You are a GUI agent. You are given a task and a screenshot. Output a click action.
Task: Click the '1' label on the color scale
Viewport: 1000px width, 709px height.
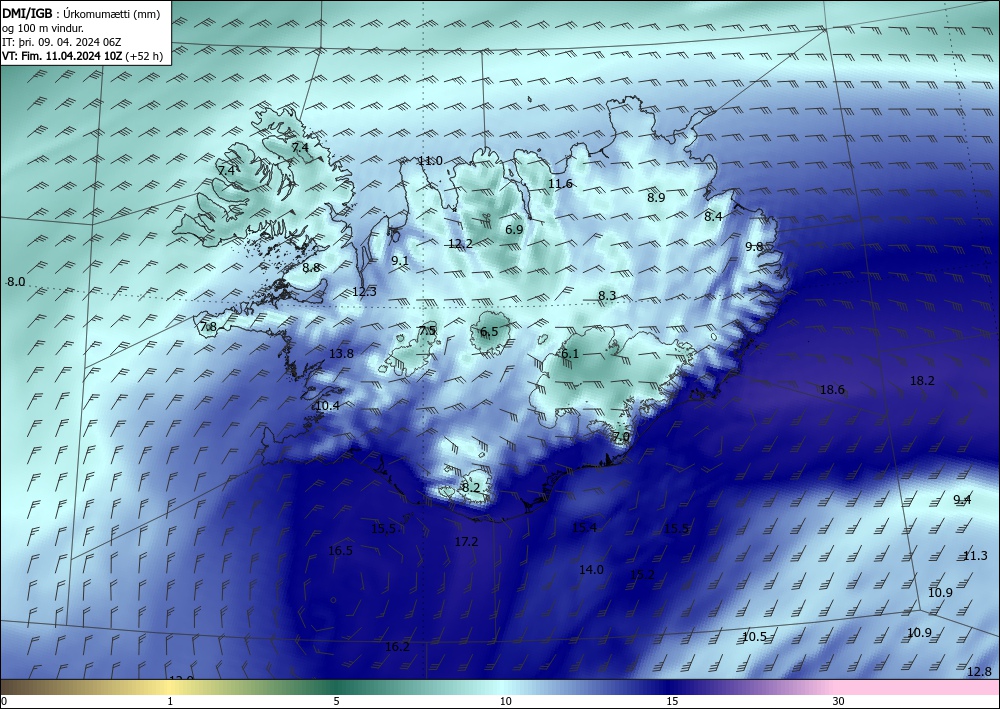[x=170, y=701]
